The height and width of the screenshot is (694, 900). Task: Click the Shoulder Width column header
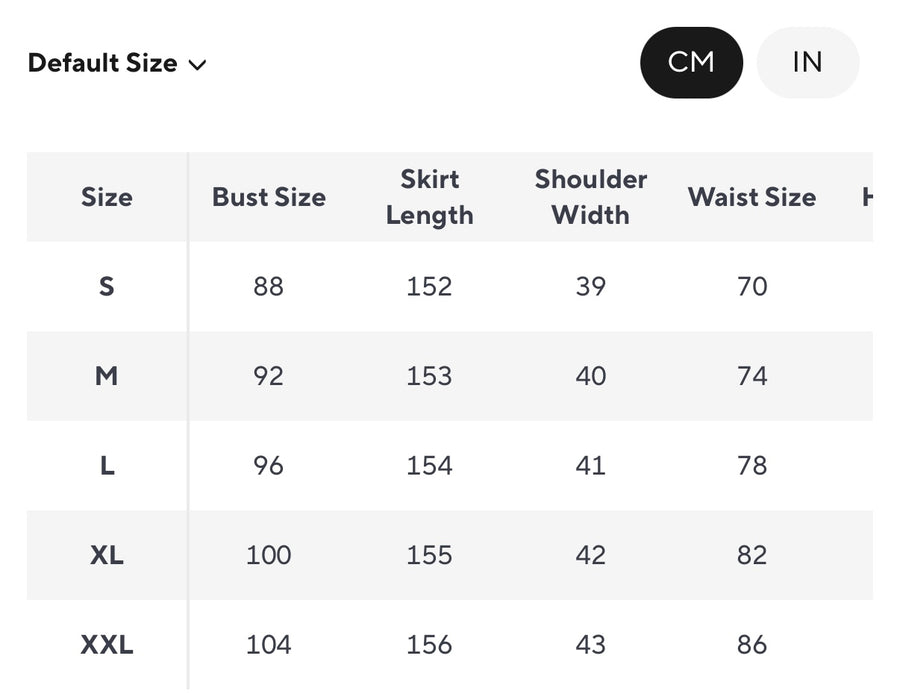click(x=590, y=197)
